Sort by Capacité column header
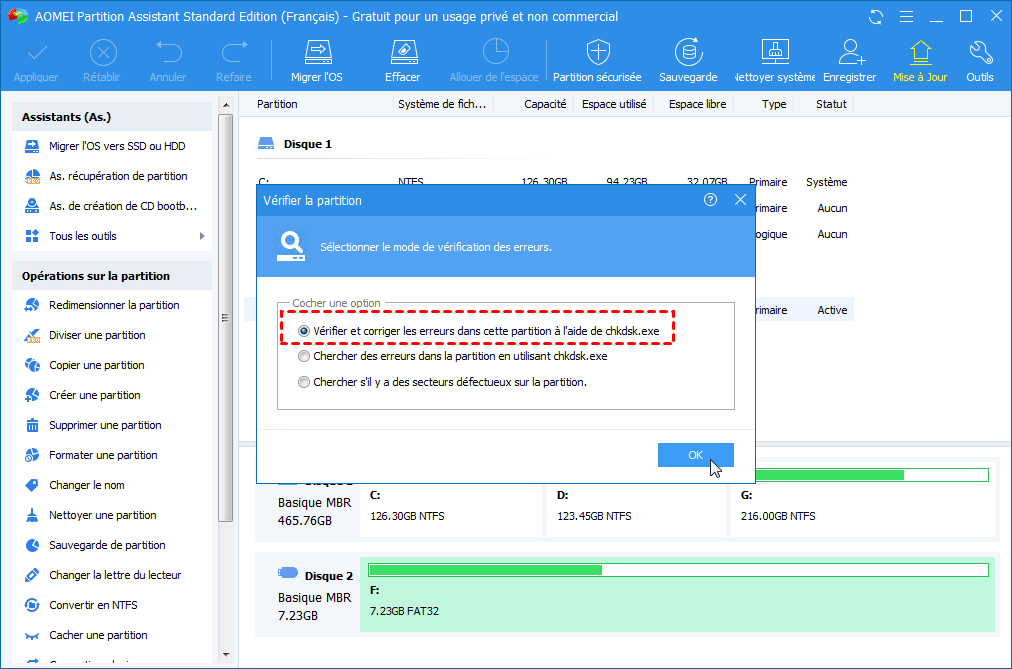The image size is (1012, 669). (545, 104)
